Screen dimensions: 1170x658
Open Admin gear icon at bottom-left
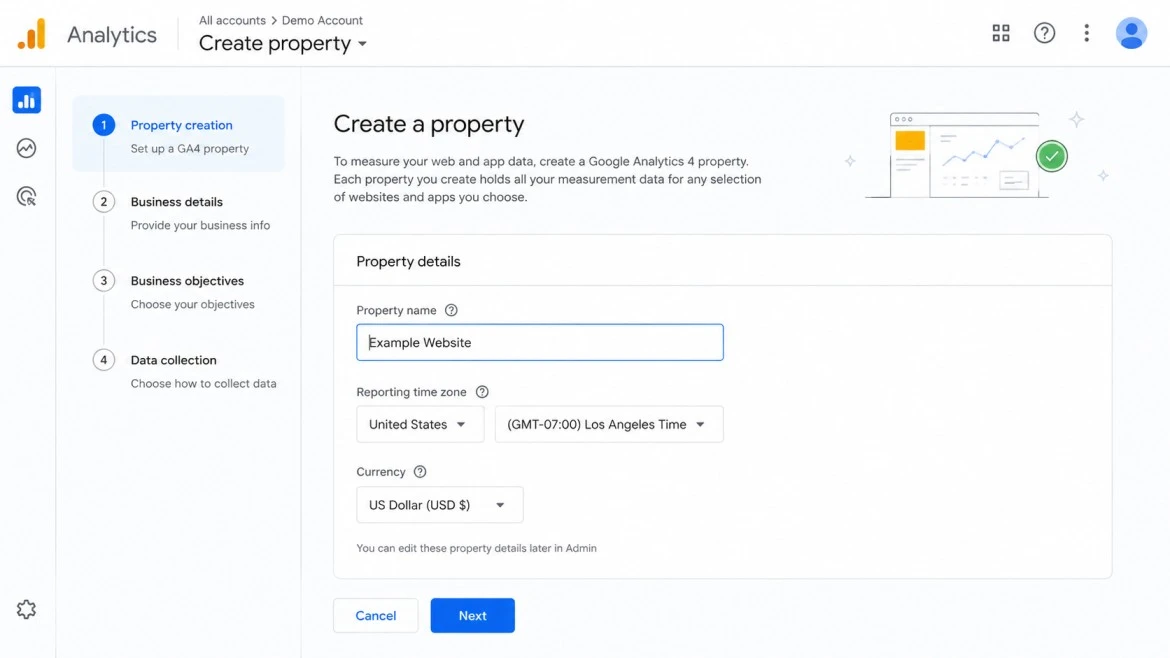(x=26, y=610)
